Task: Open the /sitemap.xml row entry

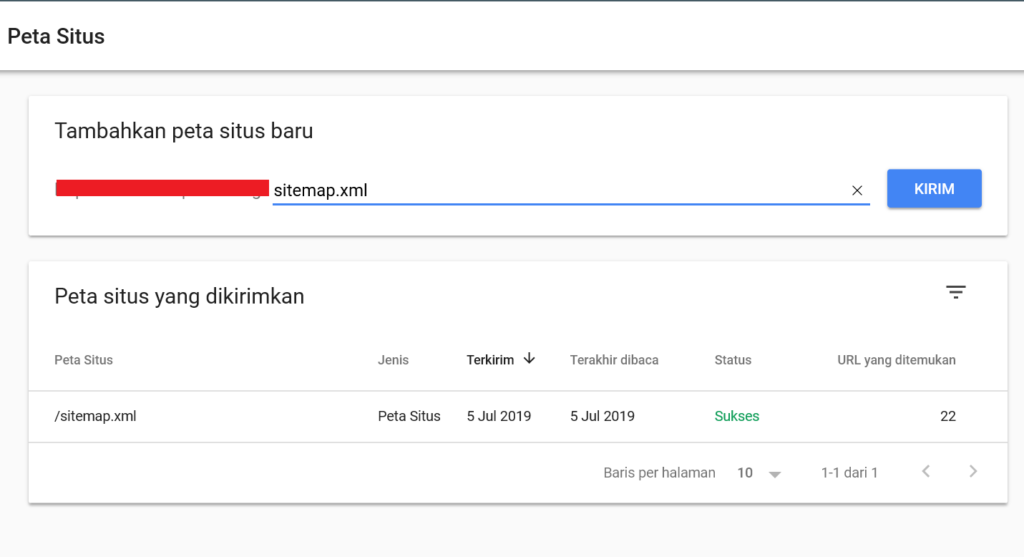Action: pyautogui.click(x=96, y=416)
